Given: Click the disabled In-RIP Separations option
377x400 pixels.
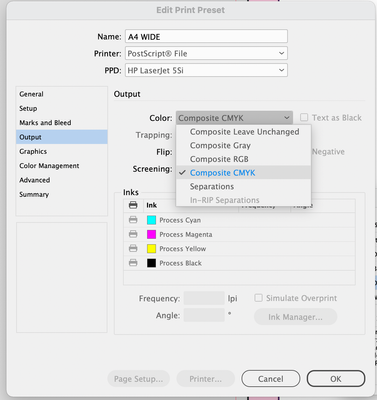Looking at the screenshot, I should pyautogui.click(x=244, y=200).
